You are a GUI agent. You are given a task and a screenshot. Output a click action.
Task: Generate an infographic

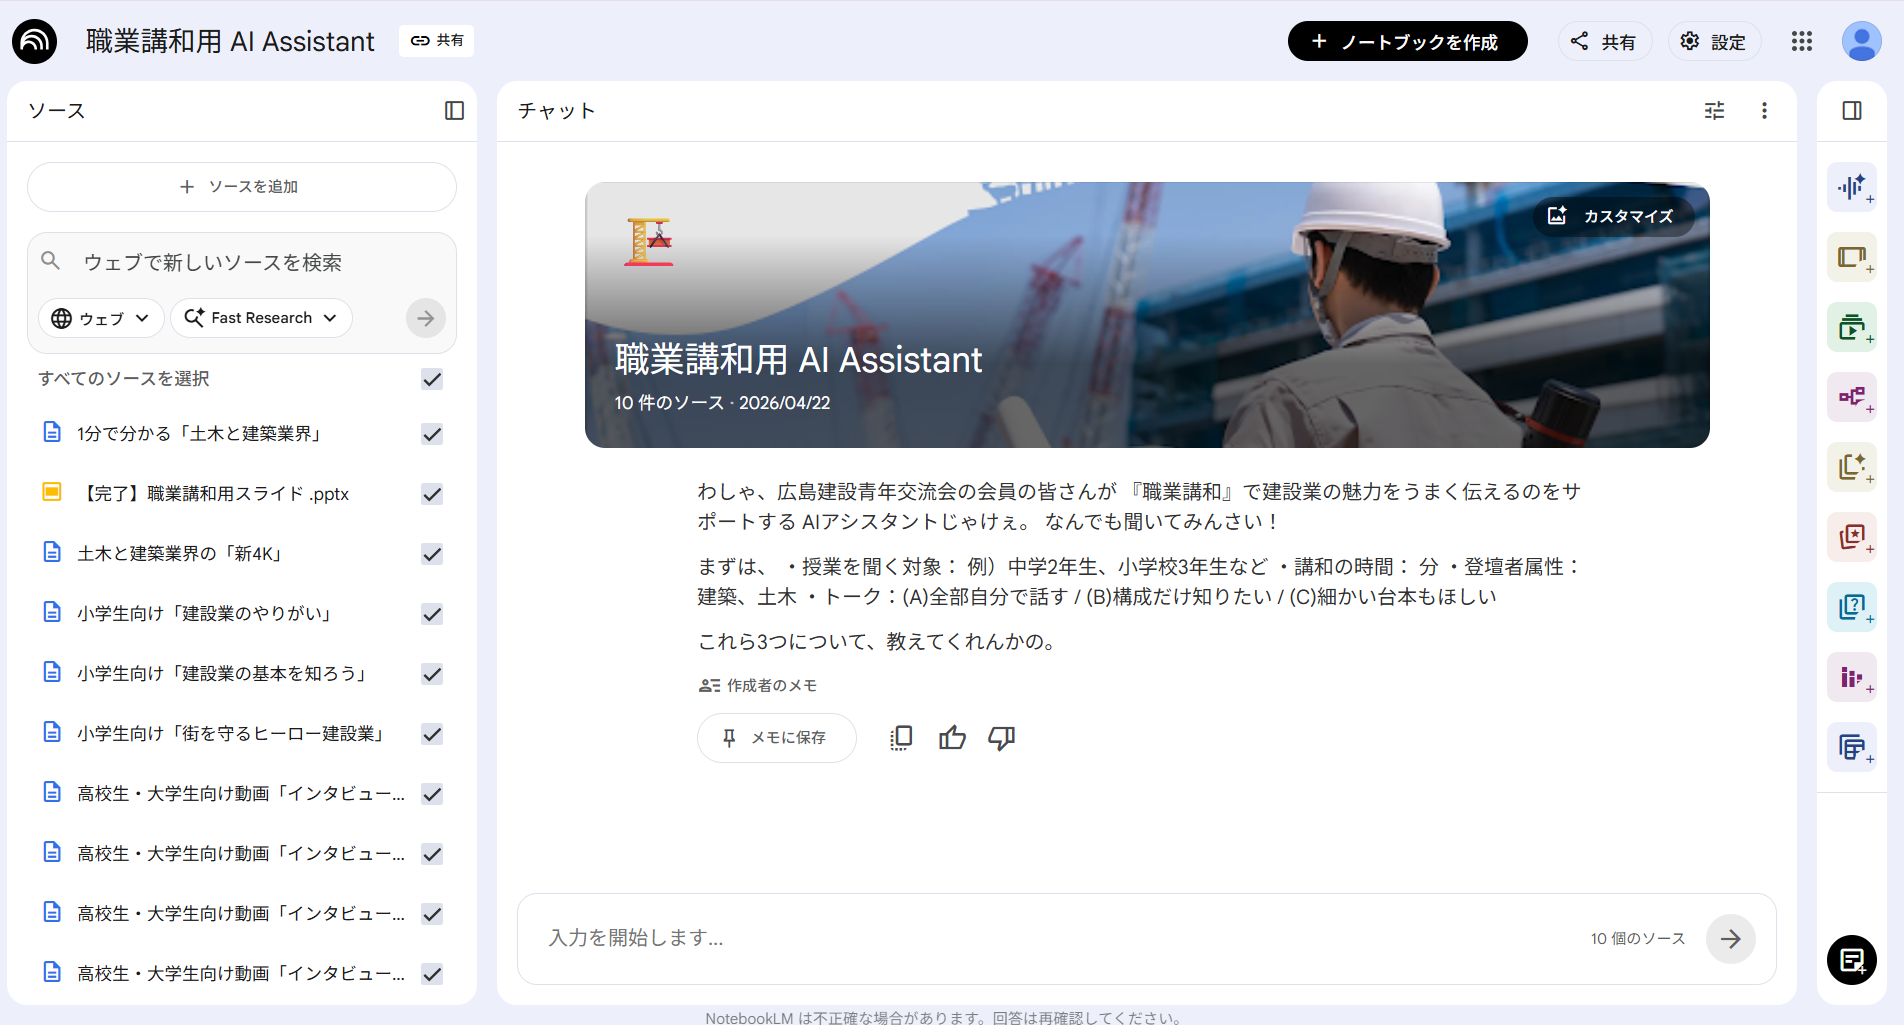[1852, 677]
